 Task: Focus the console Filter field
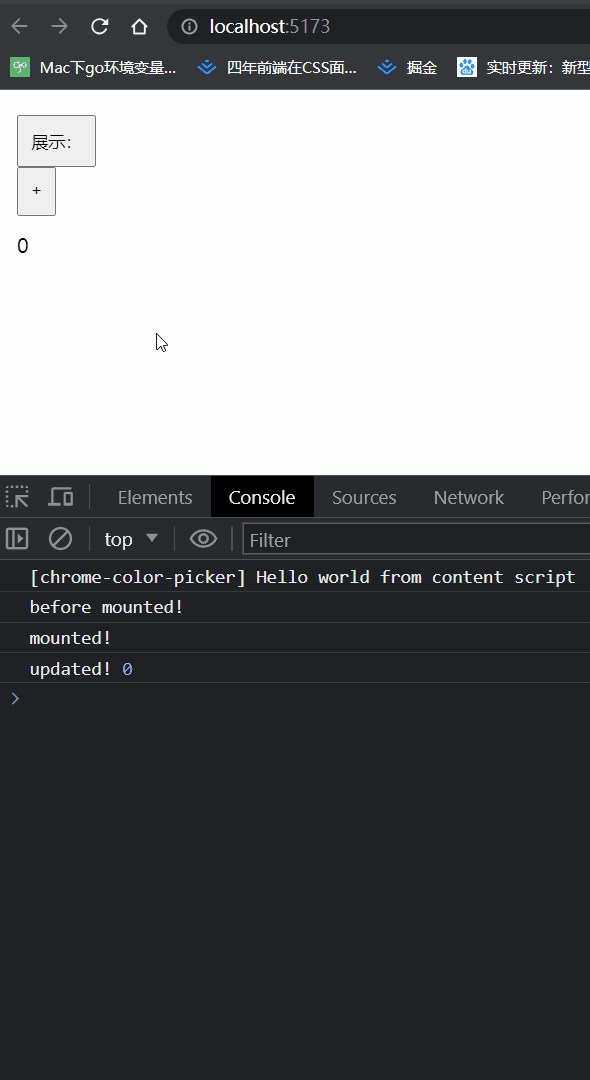417,539
